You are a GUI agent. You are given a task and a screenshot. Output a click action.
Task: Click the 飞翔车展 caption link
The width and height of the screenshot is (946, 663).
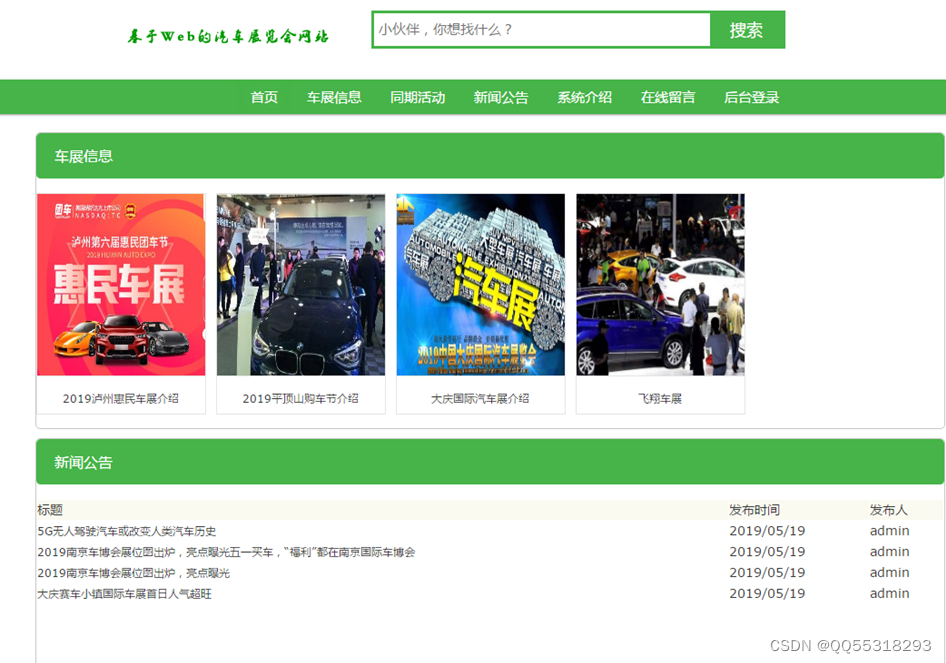point(660,399)
